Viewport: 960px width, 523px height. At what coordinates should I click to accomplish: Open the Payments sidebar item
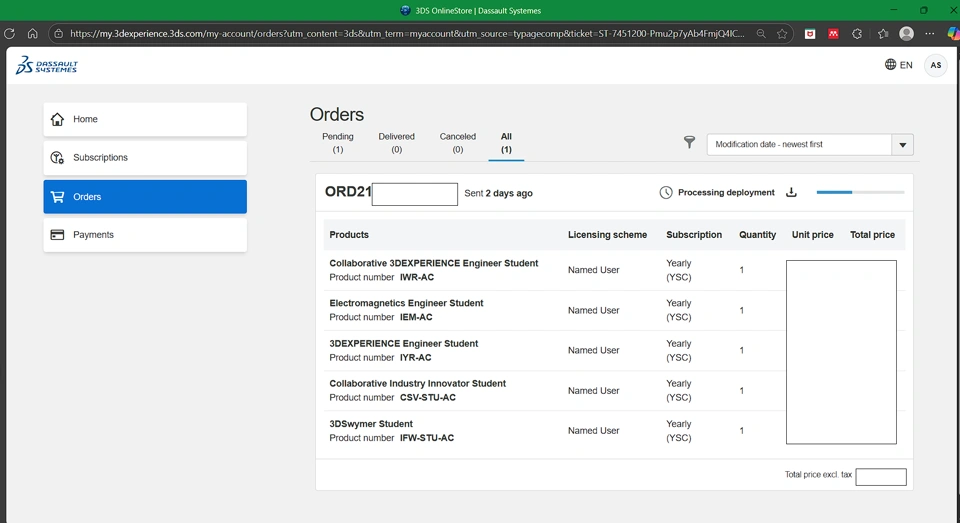pos(145,235)
